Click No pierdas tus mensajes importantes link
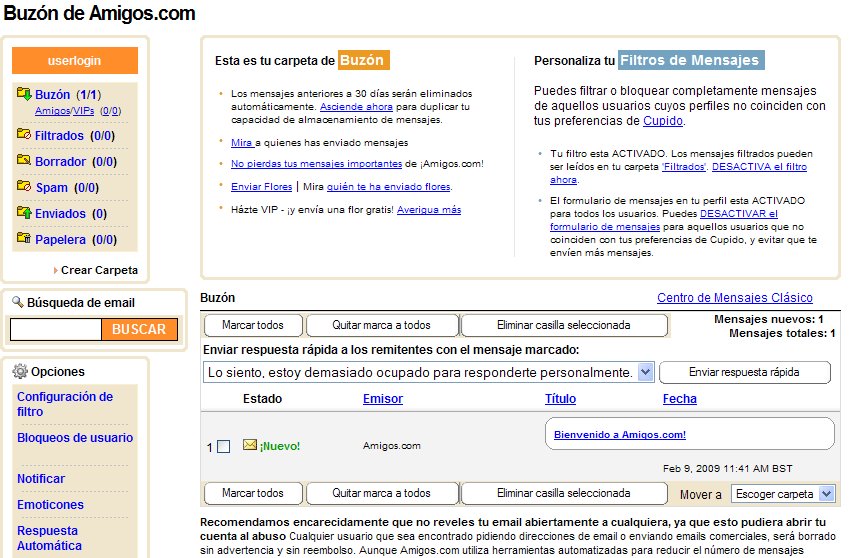Viewport: 861px width, 558px height. pyautogui.click(x=316, y=164)
